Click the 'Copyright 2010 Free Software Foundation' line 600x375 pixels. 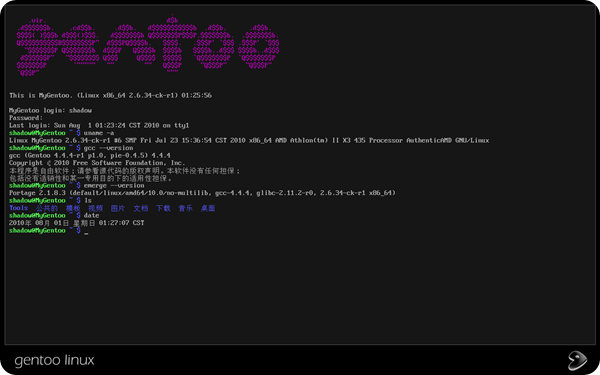click(97, 163)
